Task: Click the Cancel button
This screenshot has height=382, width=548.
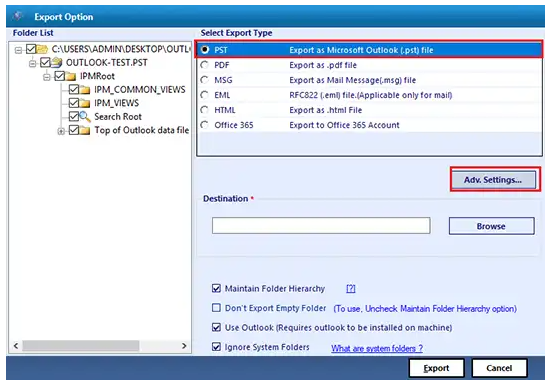Action: tap(499, 368)
